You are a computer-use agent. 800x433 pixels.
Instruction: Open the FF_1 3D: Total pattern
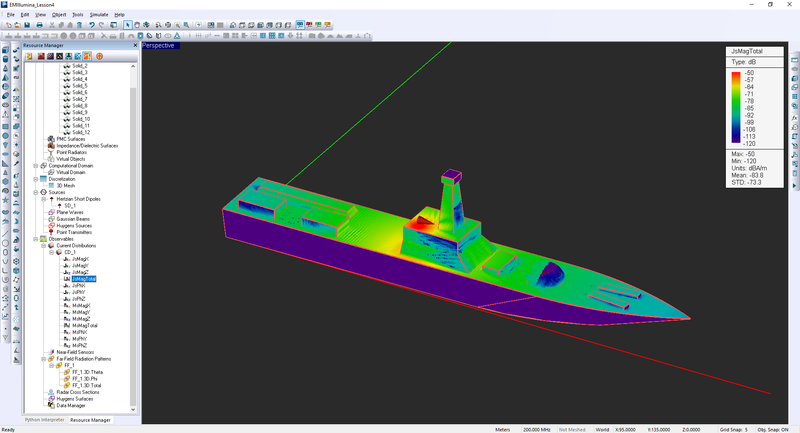[x=86, y=385]
